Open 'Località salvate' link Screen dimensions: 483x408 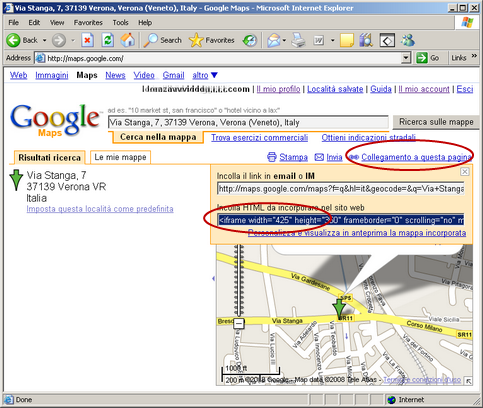[x=335, y=89]
